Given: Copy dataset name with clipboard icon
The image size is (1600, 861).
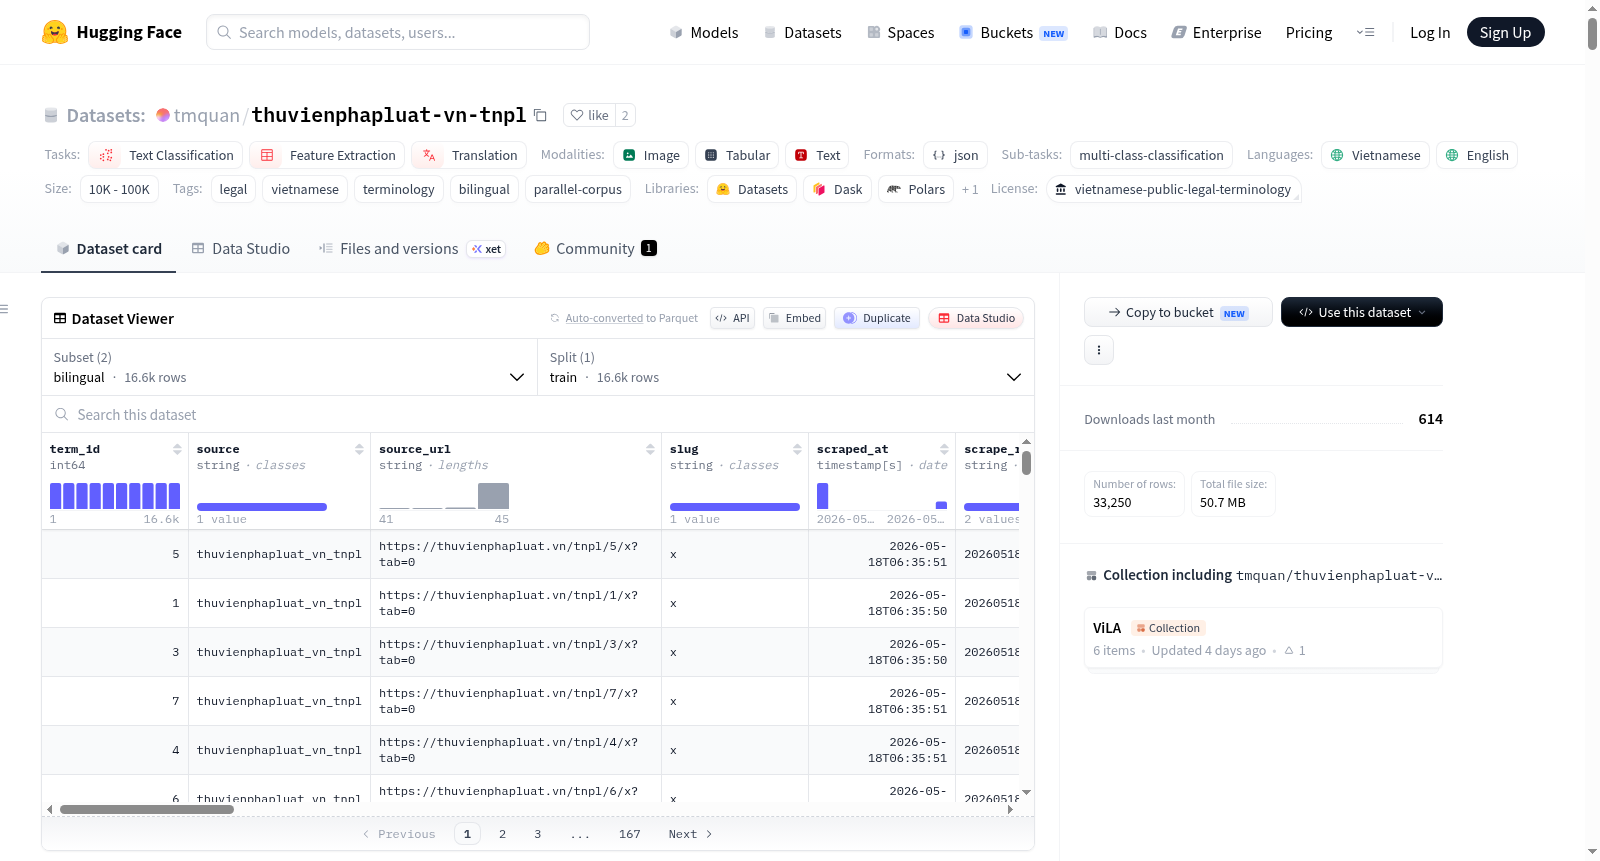Looking at the screenshot, I should (x=540, y=115).
